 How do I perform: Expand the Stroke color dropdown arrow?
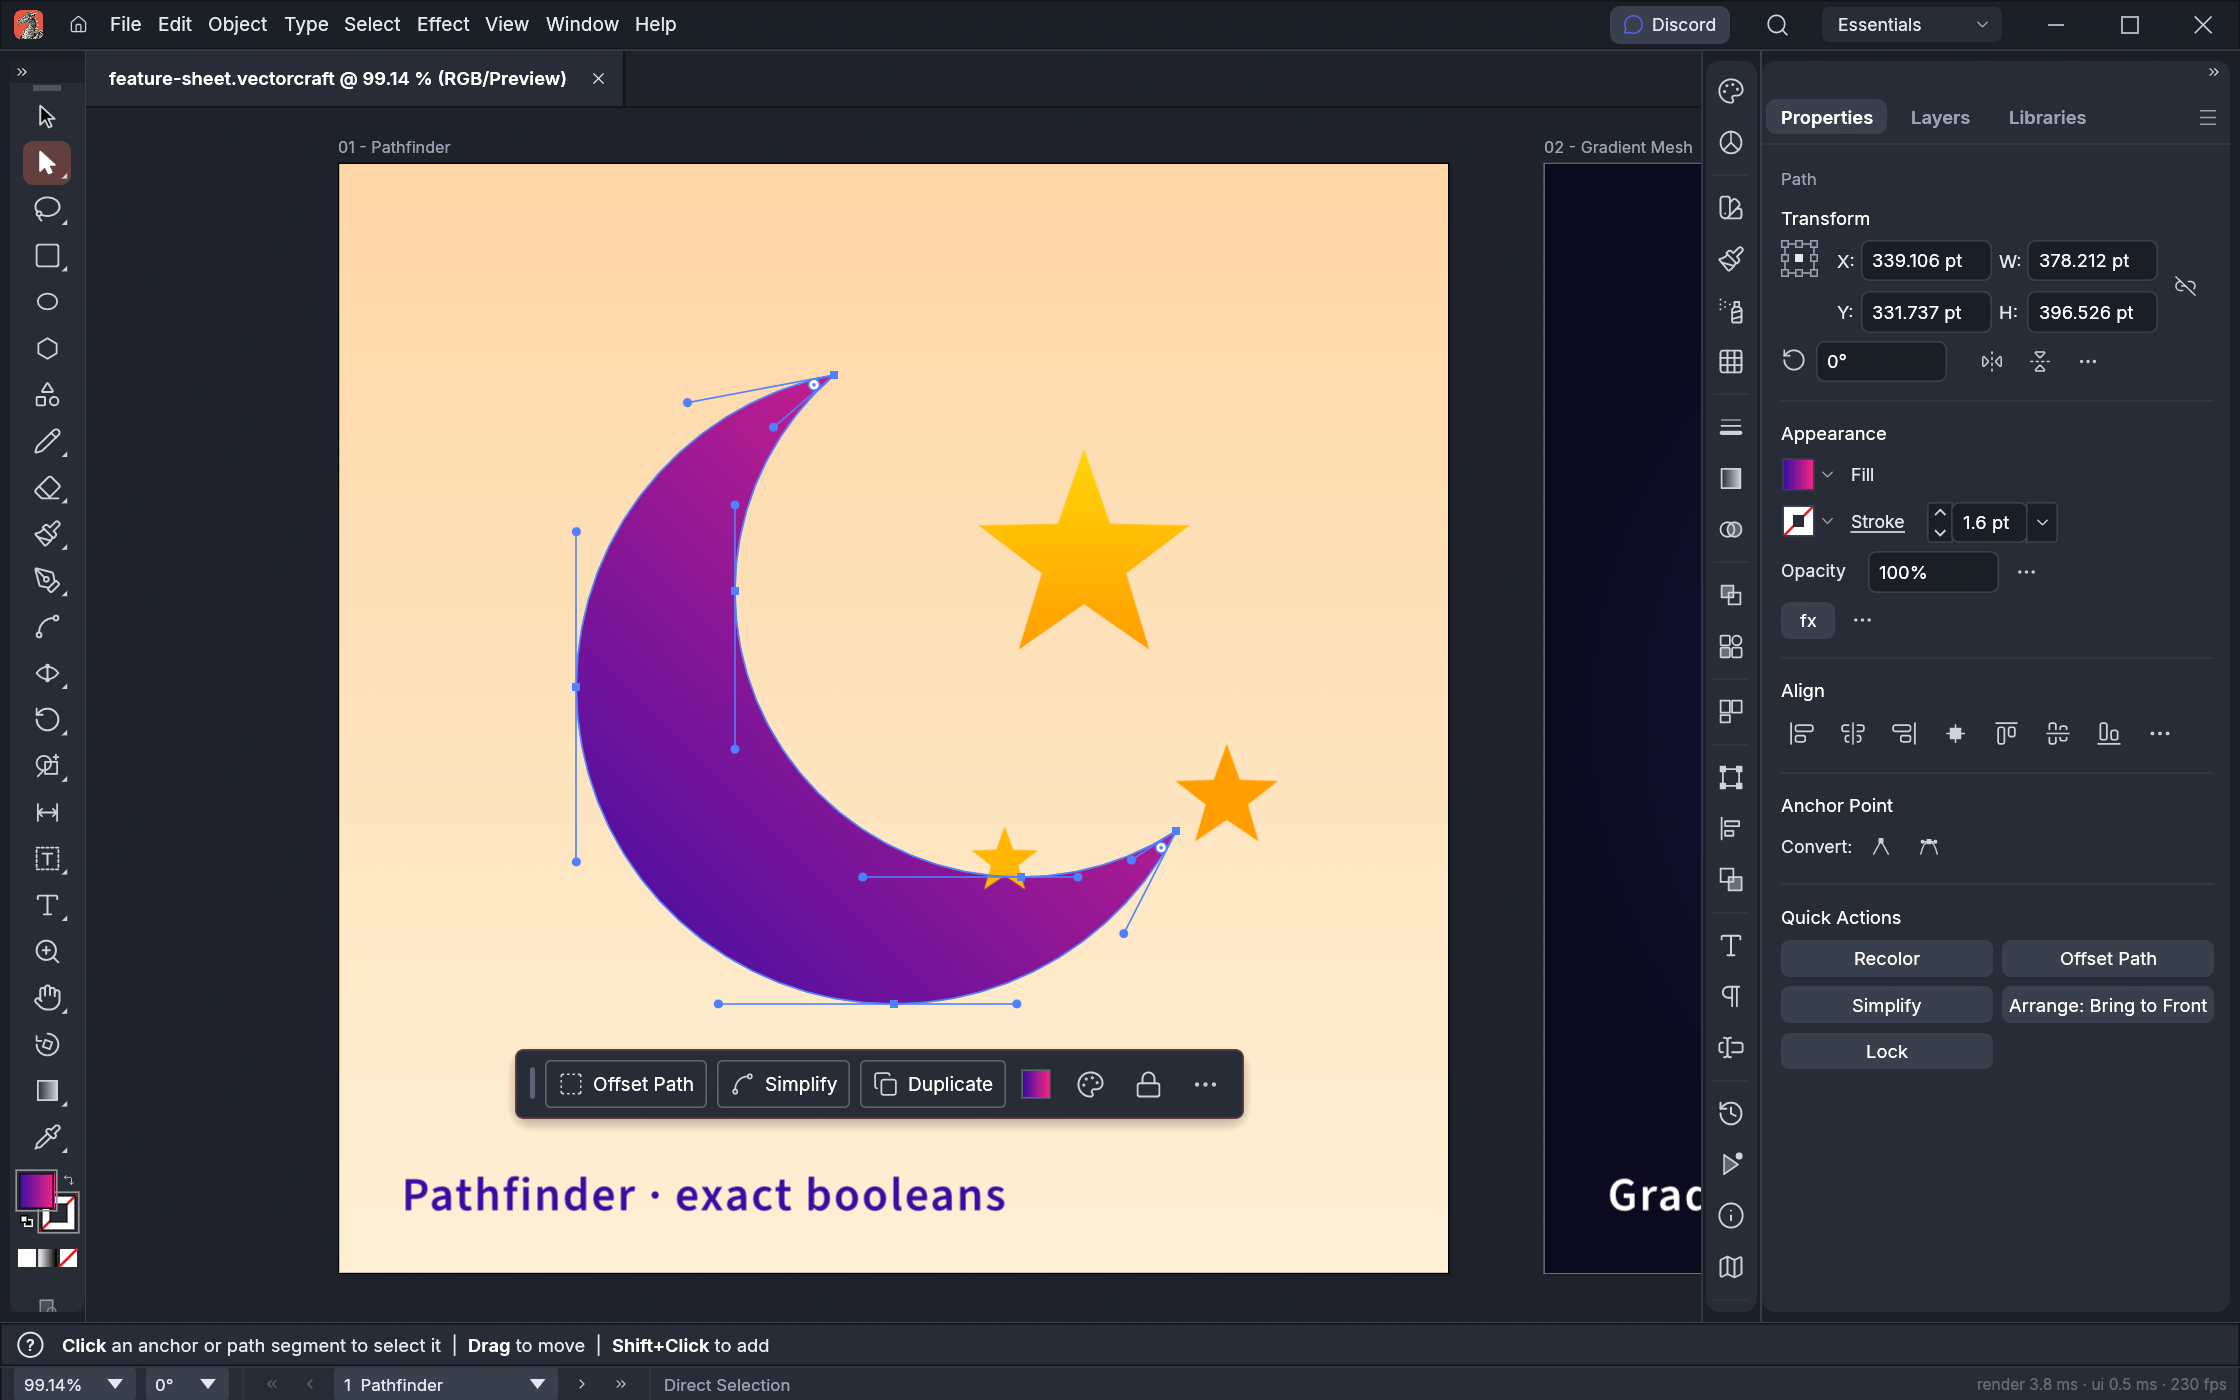pos(1828,522)
